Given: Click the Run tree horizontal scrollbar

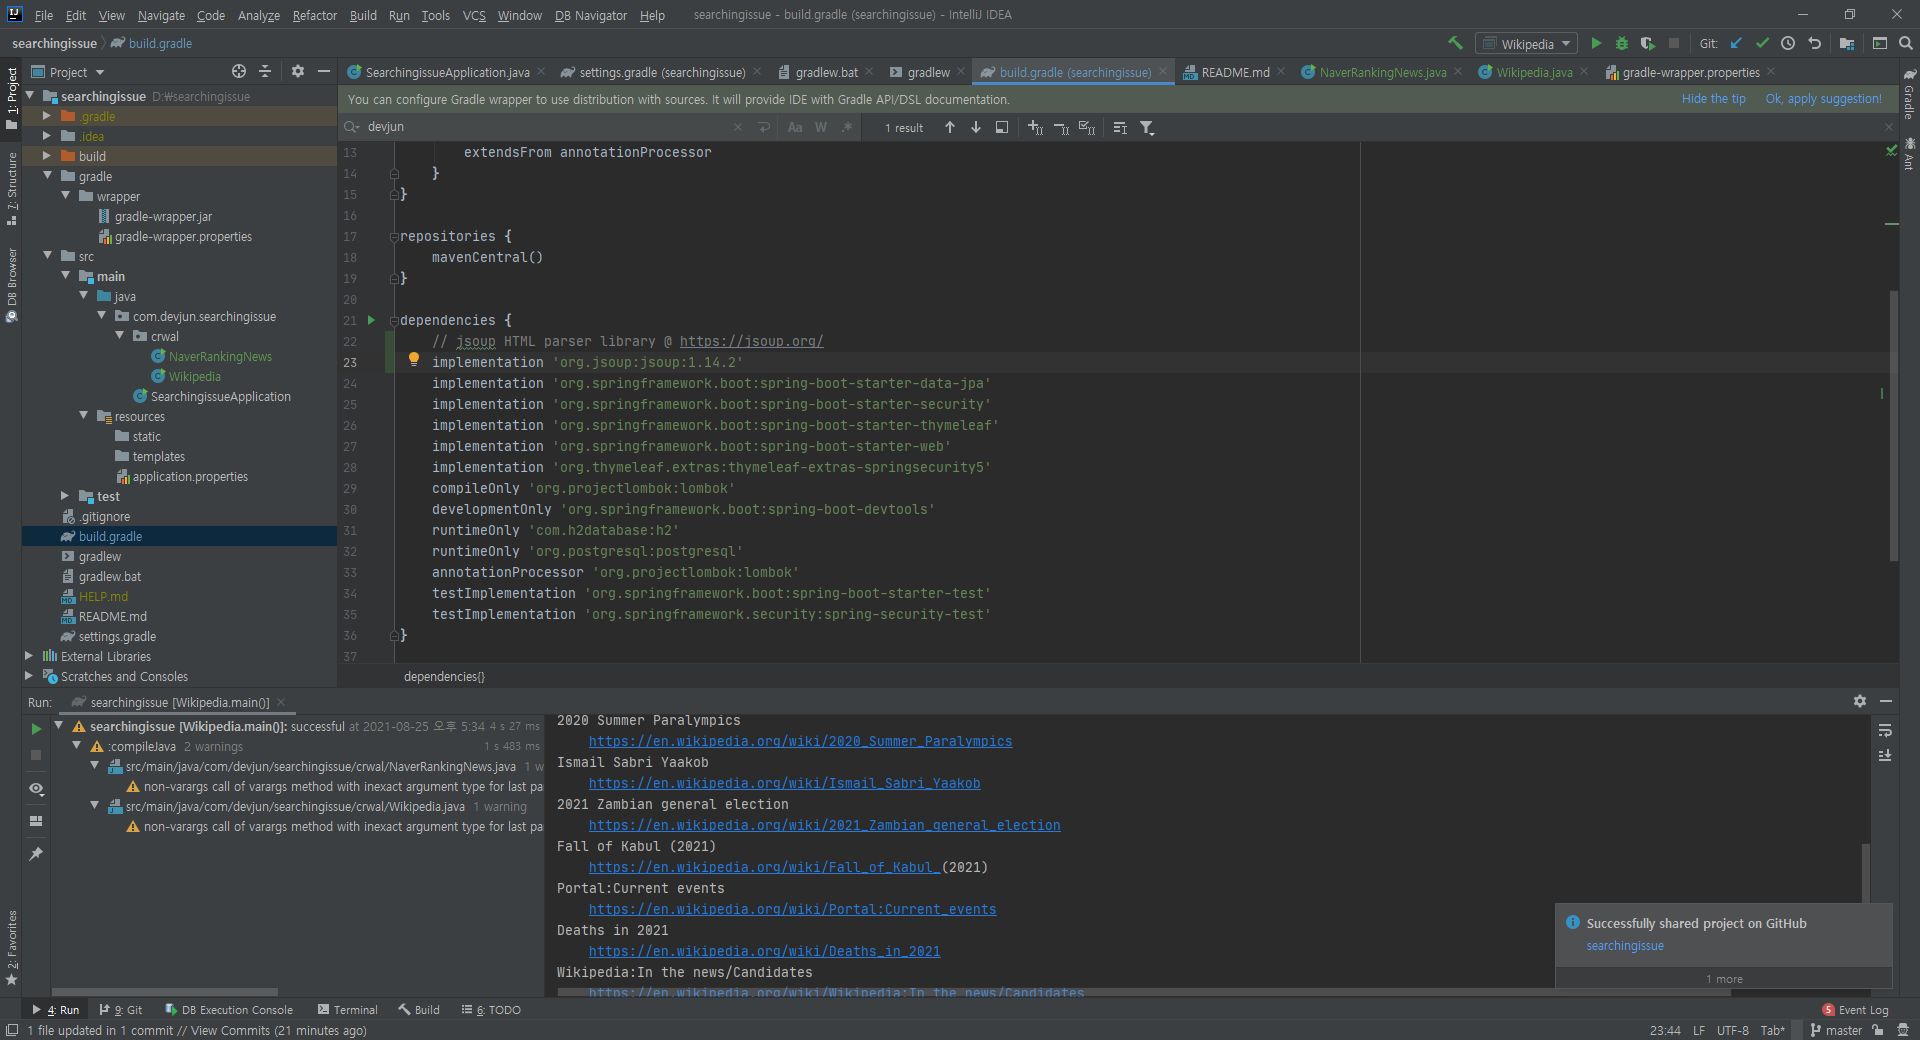Looking at the screenshot, I should (165, 992).
